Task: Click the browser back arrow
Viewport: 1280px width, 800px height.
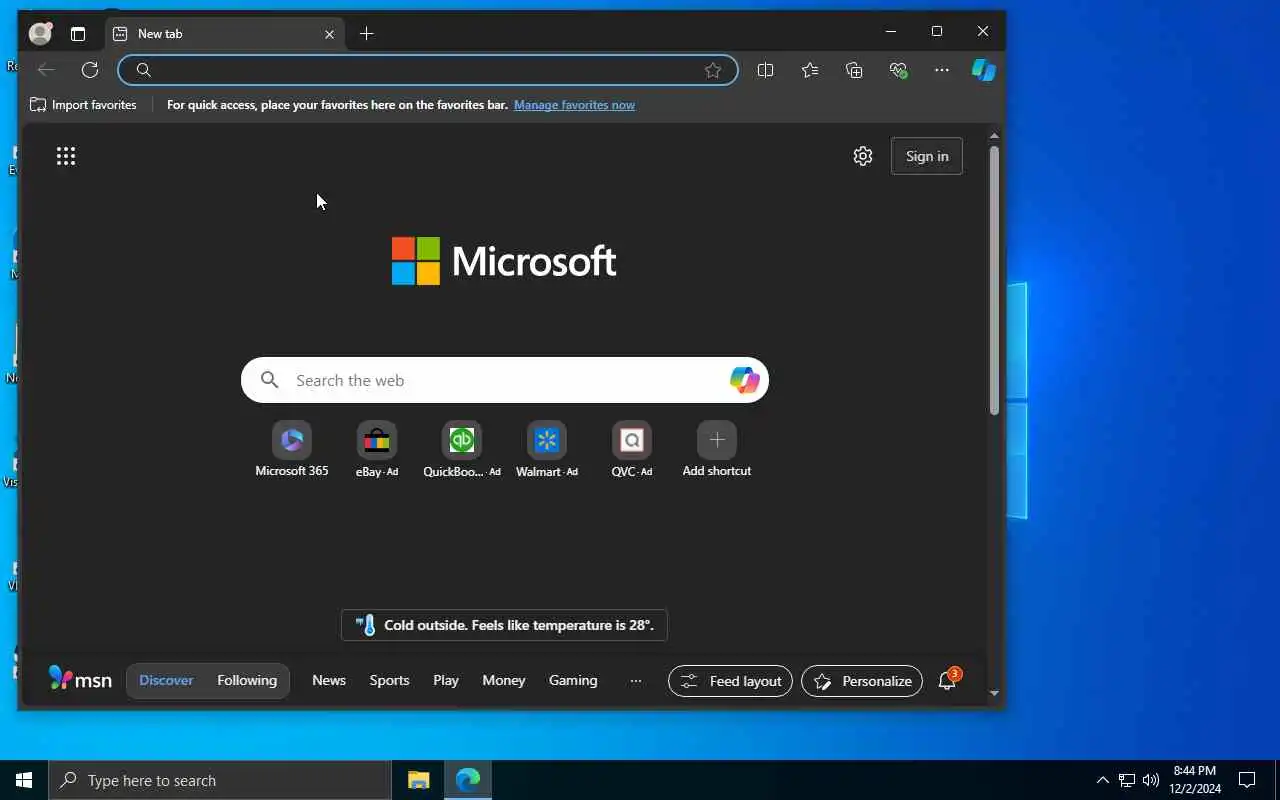Action: (x=46, y=70)
